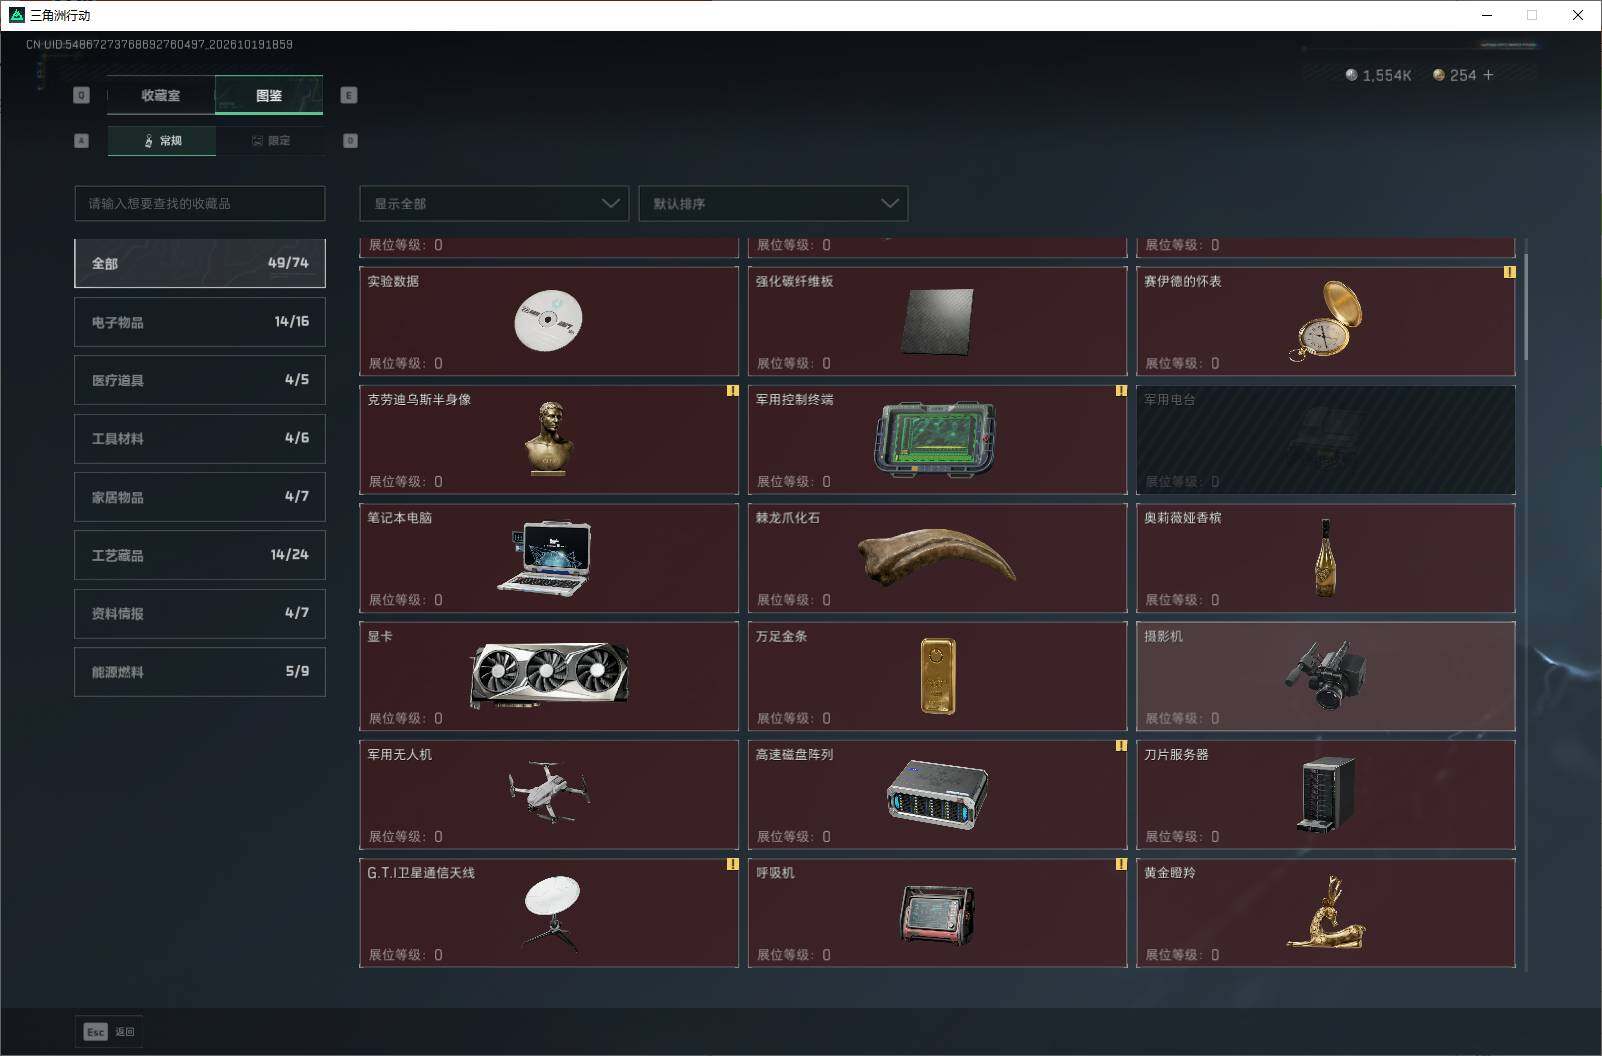Switch to the 收藏室 tab

tap(161, 95)
